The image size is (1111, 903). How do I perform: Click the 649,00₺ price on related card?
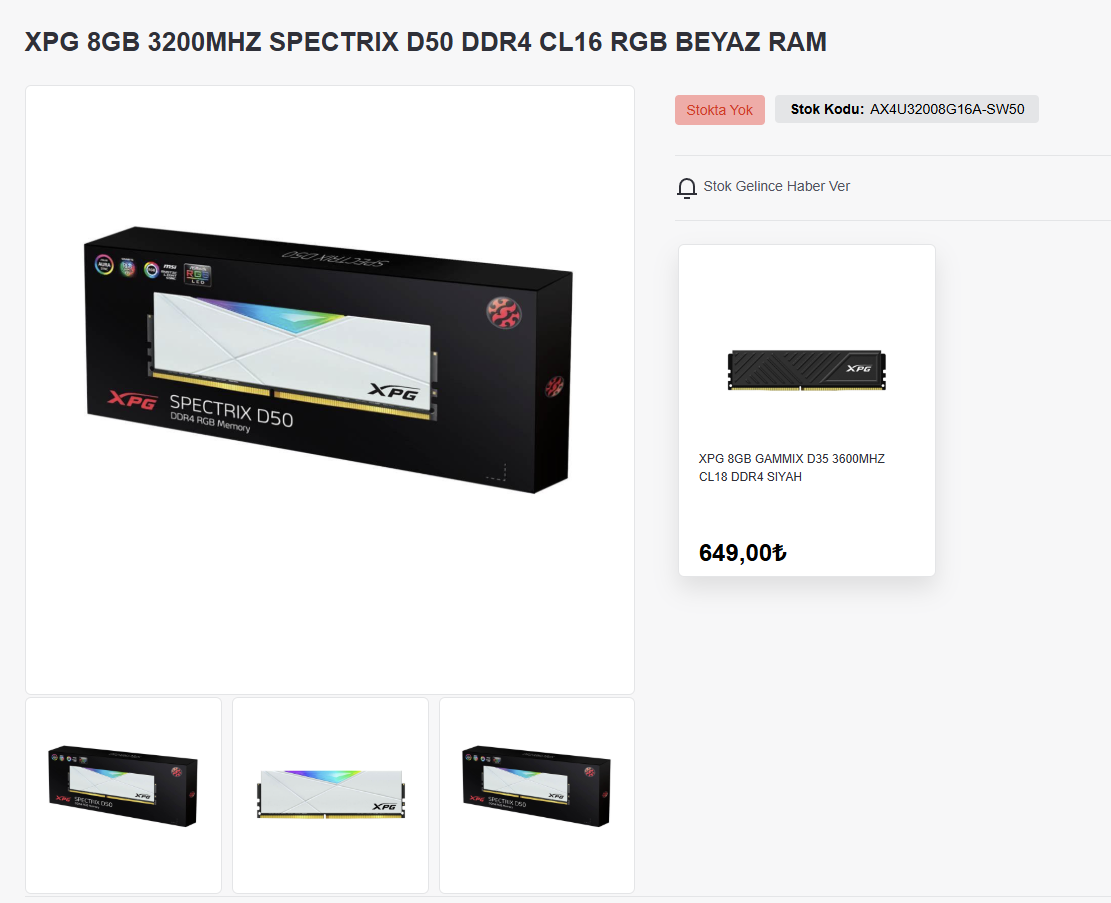(743, 553)
